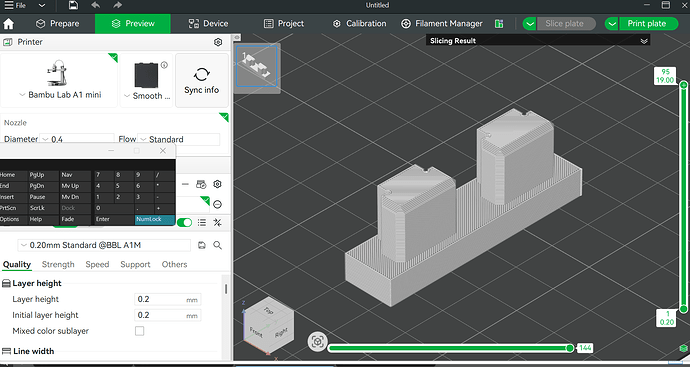Enable the Mixed color sublayer checkbox
This screenshot has width=690, height=367.
139,331
